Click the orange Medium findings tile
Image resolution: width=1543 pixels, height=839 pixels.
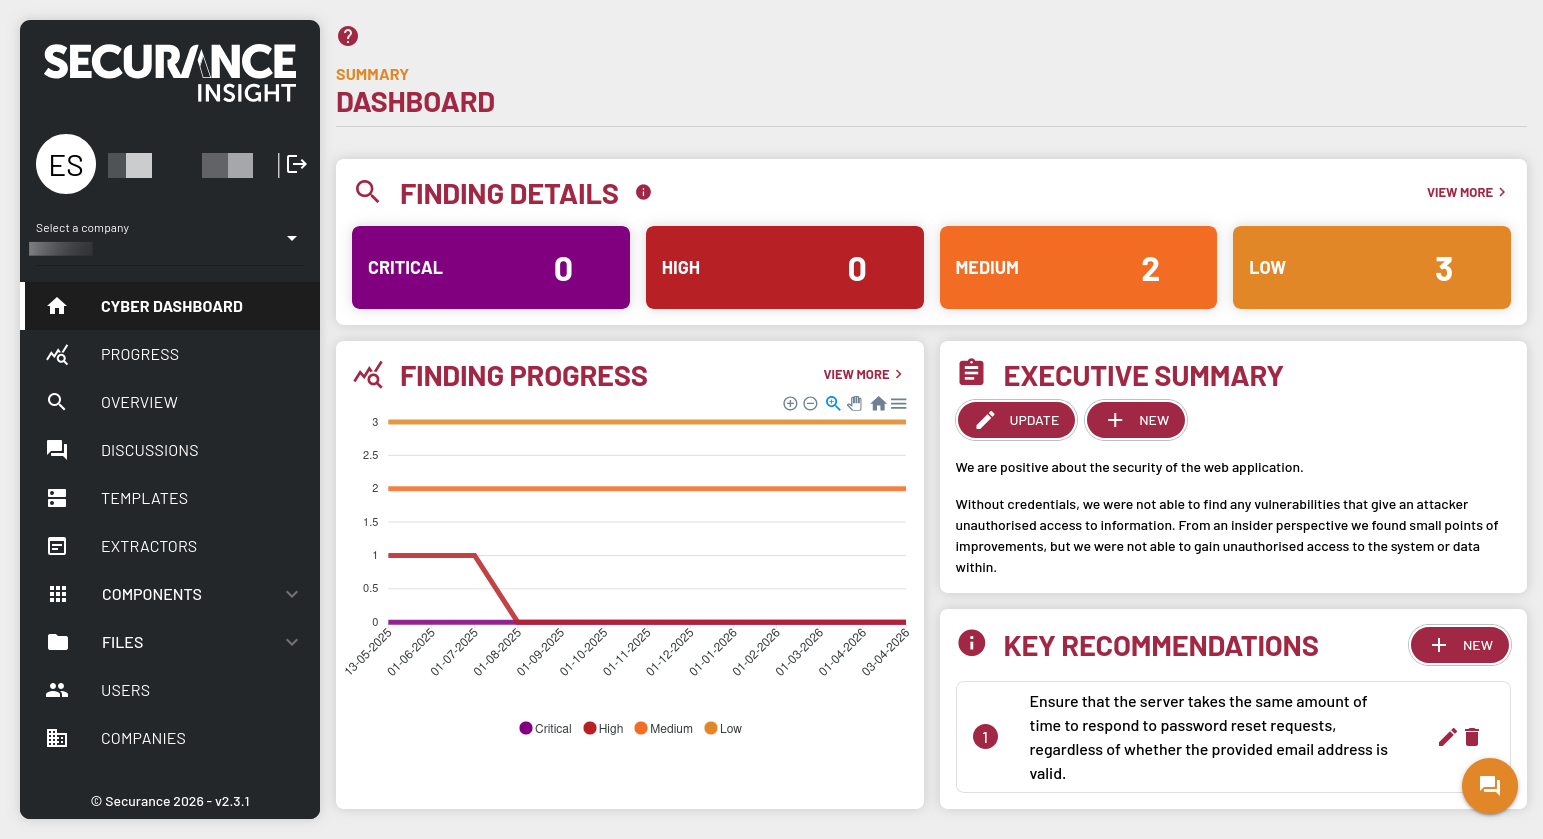coord(1077,268)
